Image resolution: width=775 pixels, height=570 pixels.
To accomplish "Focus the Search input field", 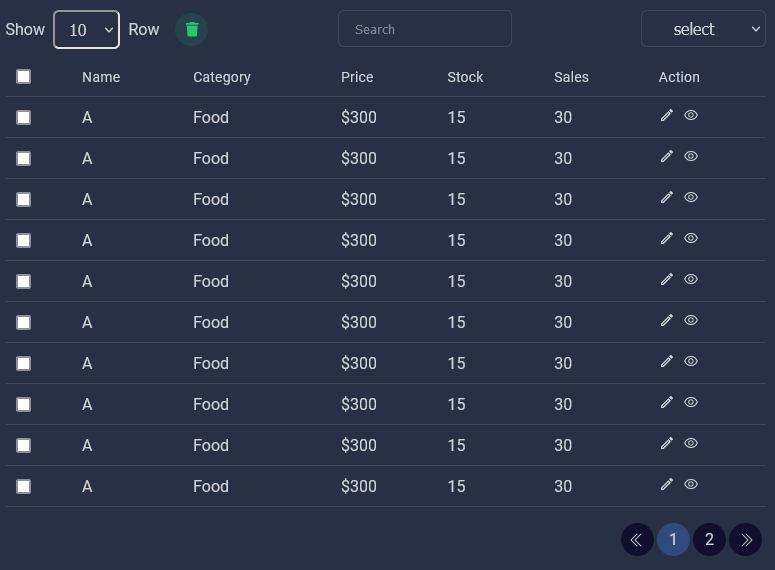I will [425, 29].
